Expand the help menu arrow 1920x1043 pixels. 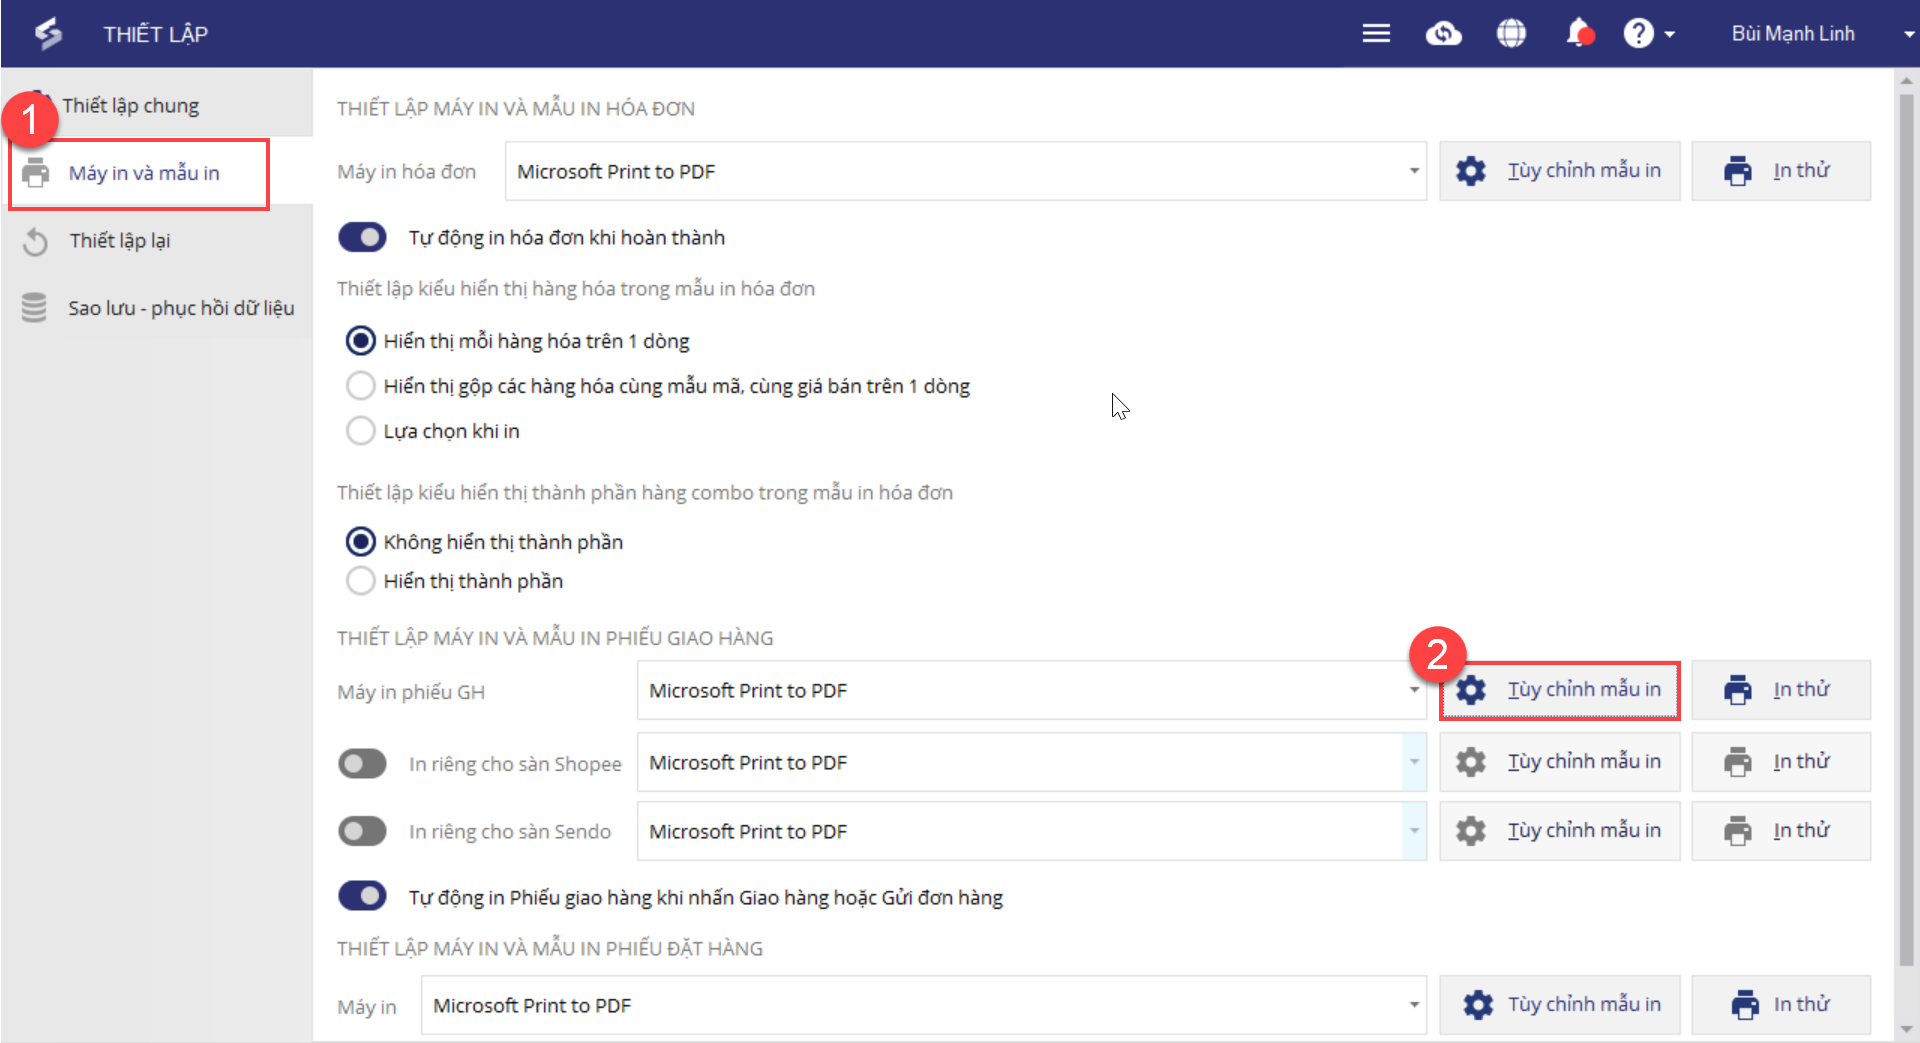click(1669, 35)
